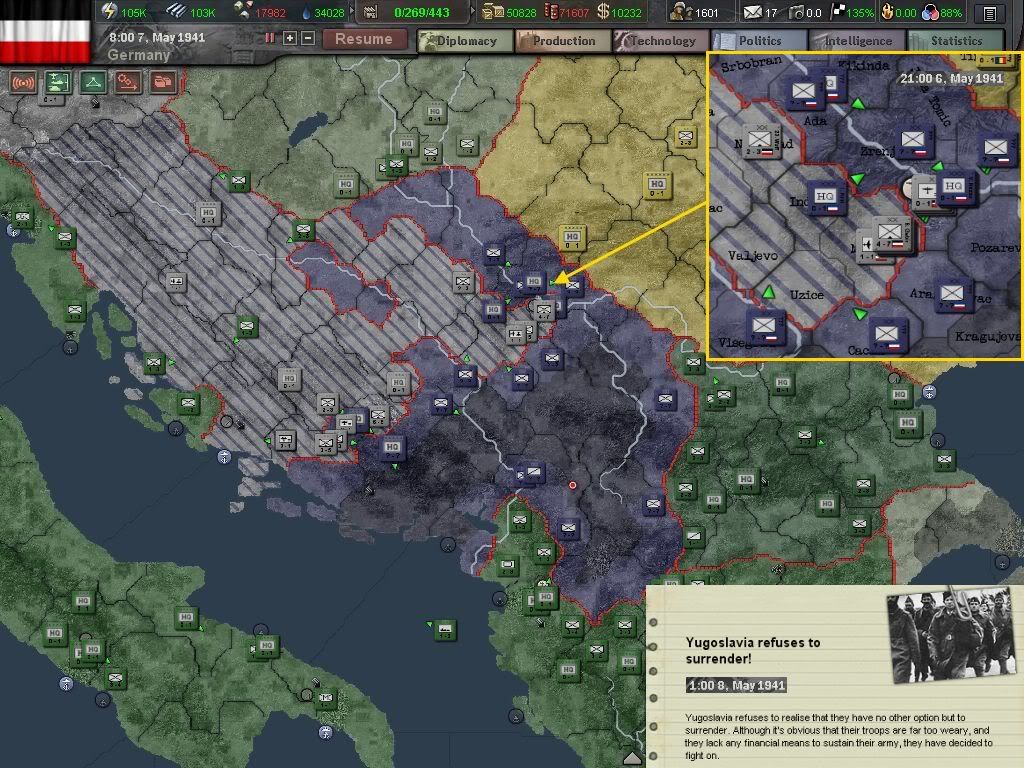Select the green fleet counter at sea

click(x=445, y=630)
